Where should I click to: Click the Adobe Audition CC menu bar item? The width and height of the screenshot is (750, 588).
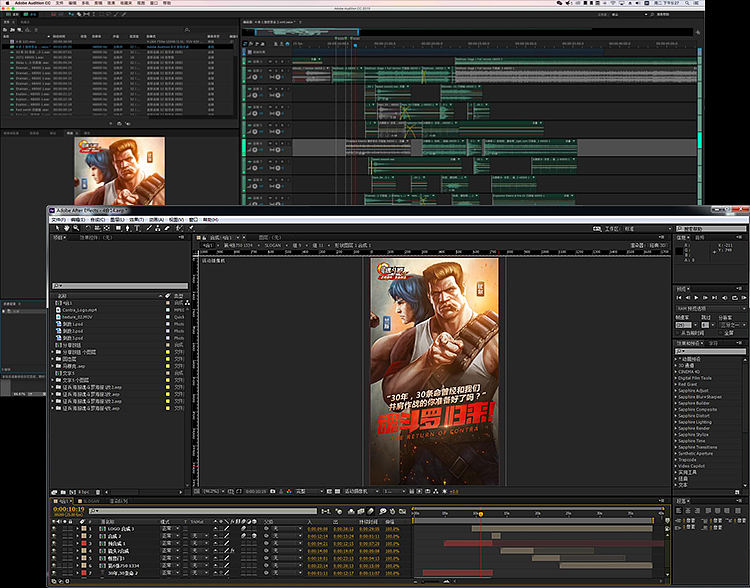point(33,3)
